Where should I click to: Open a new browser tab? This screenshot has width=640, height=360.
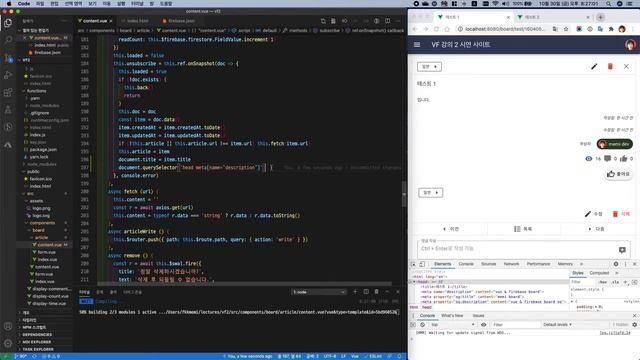point(600,17)
